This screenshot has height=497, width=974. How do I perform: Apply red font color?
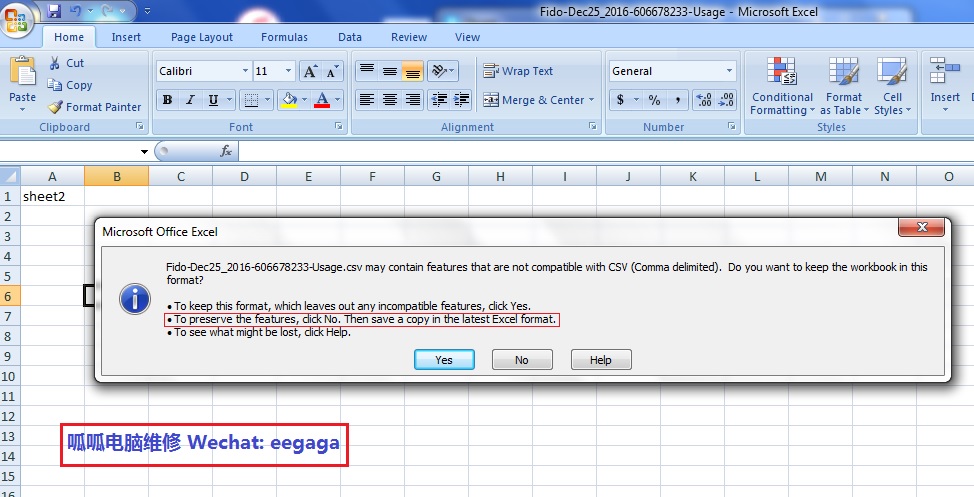pyautogui.click(x=322, y=99)
